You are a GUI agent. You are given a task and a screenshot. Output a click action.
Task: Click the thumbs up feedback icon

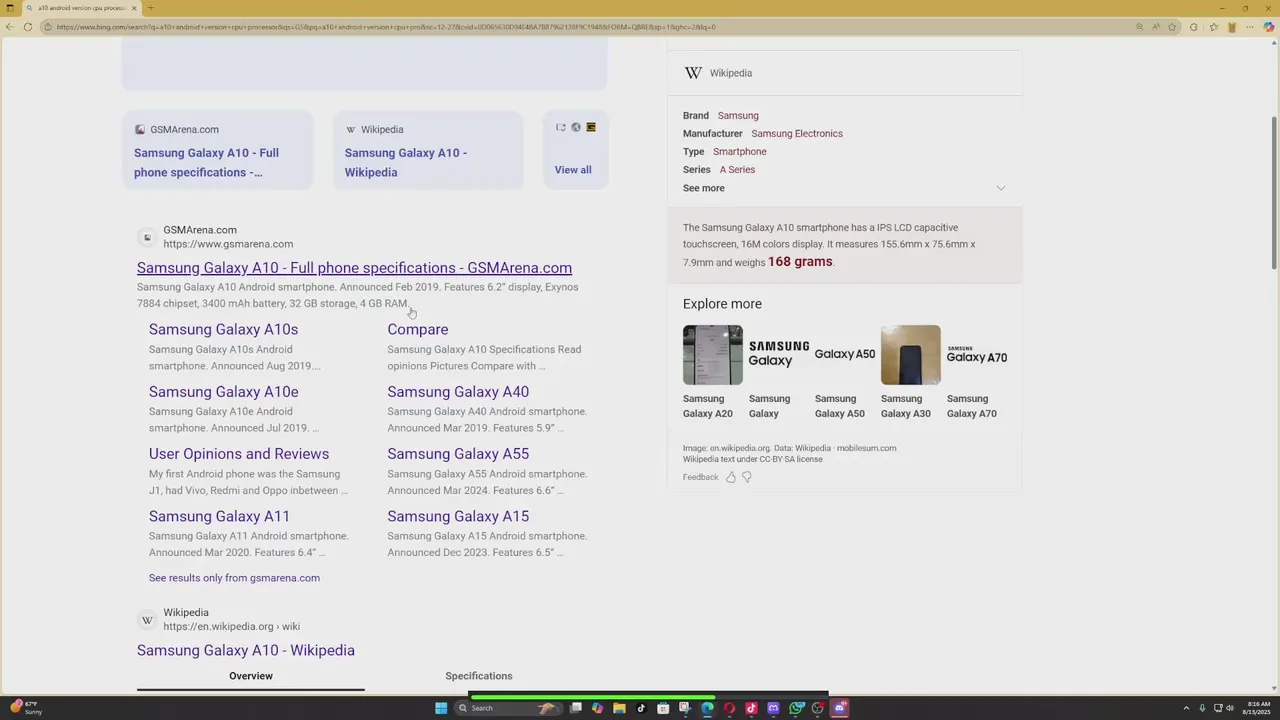pos(731,477)
